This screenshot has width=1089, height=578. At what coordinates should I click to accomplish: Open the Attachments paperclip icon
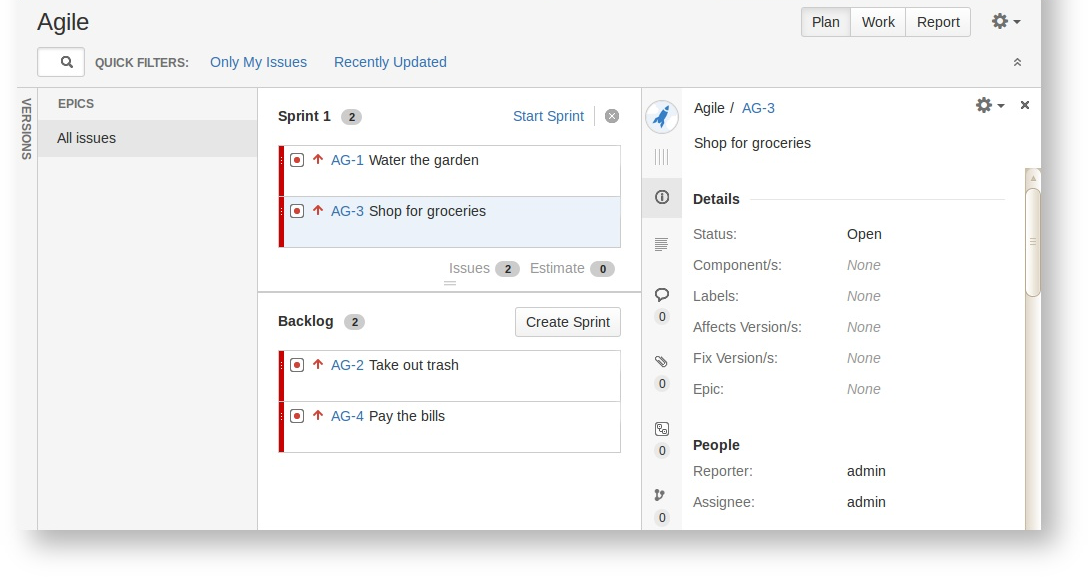click(x=661, y=361)
